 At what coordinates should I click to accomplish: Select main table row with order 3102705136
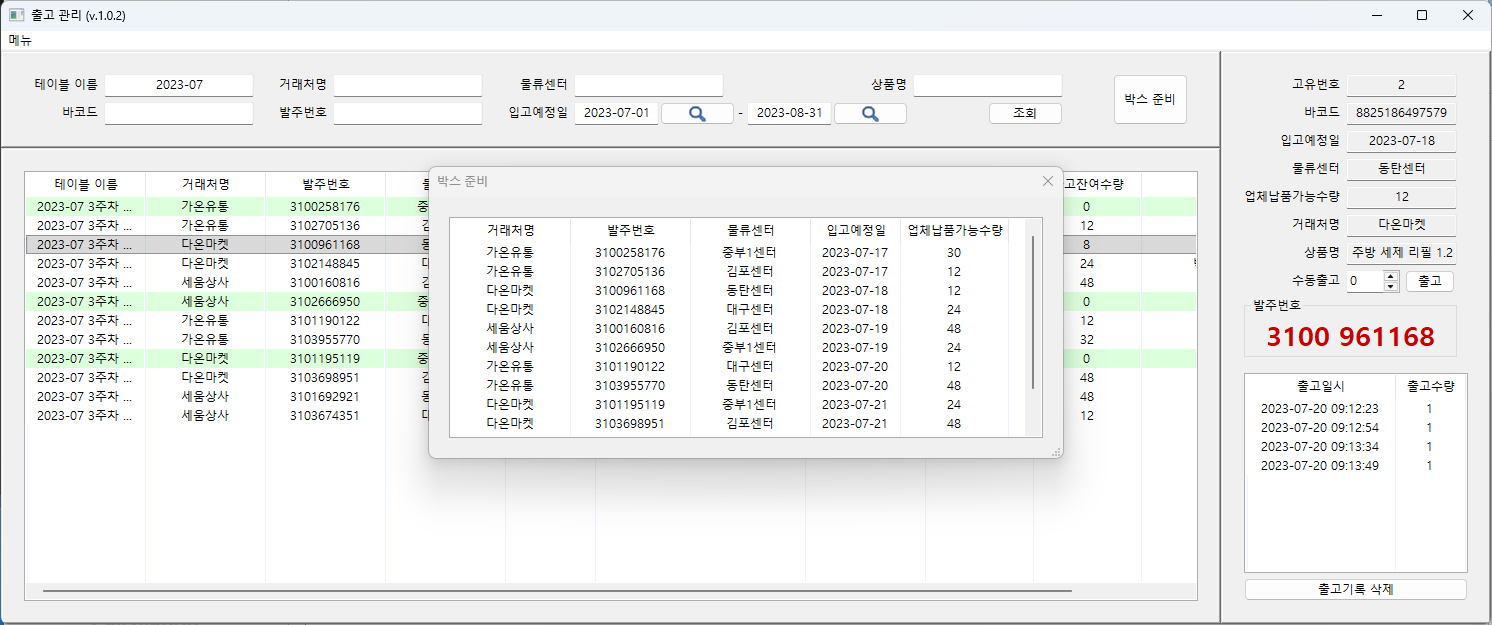point(611,225)
